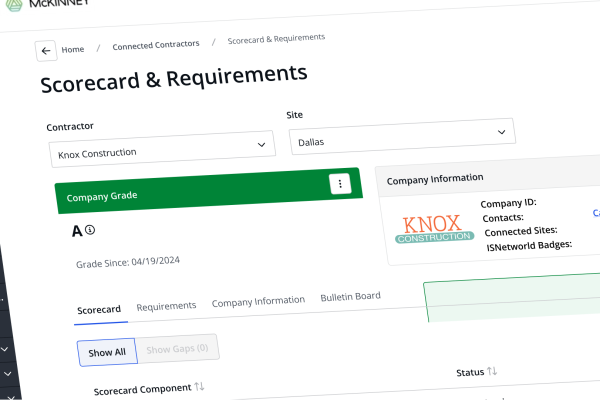The height and width of the screenshot is (400, 600).
Task: Click the Scorecard & Requirements page title
Action: pos(174,78)
